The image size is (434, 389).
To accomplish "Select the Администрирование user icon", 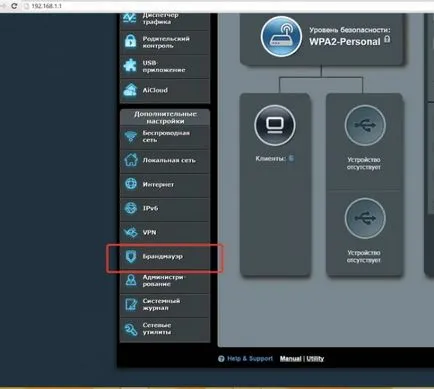I will click(131, 280).
